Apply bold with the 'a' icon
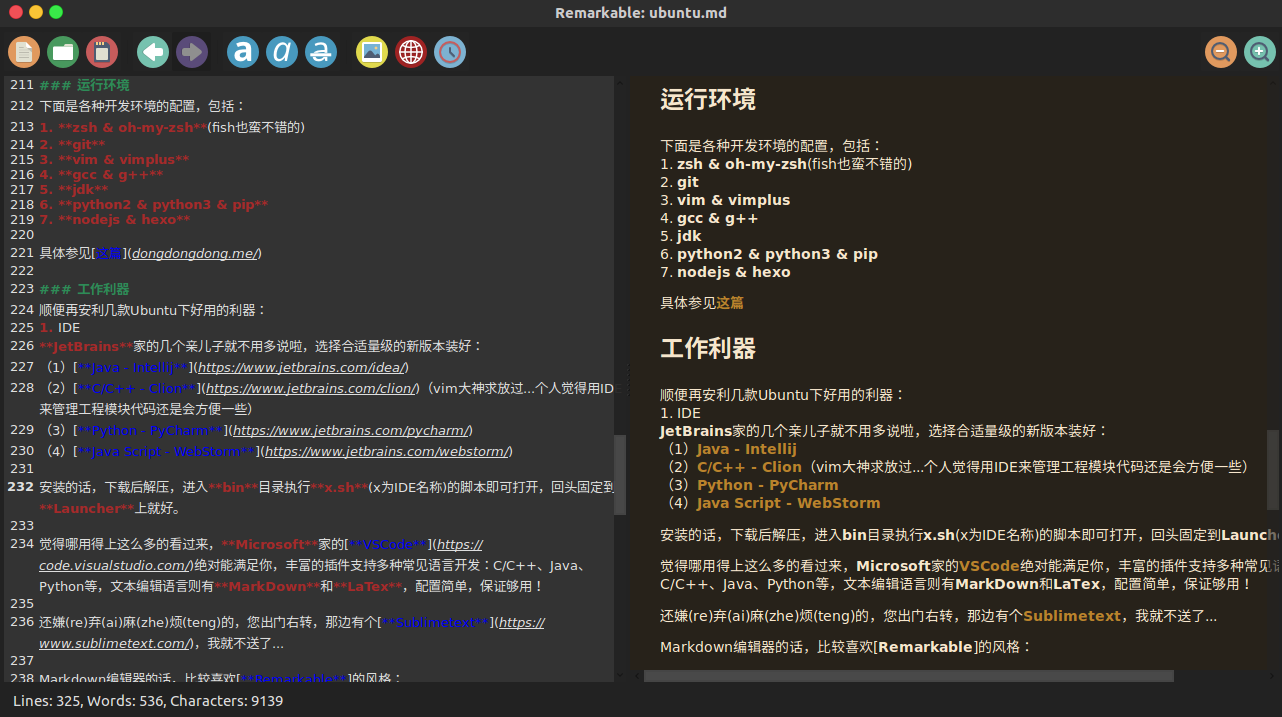Screen dimensions: 1282x717 click(x=243, y=51)
